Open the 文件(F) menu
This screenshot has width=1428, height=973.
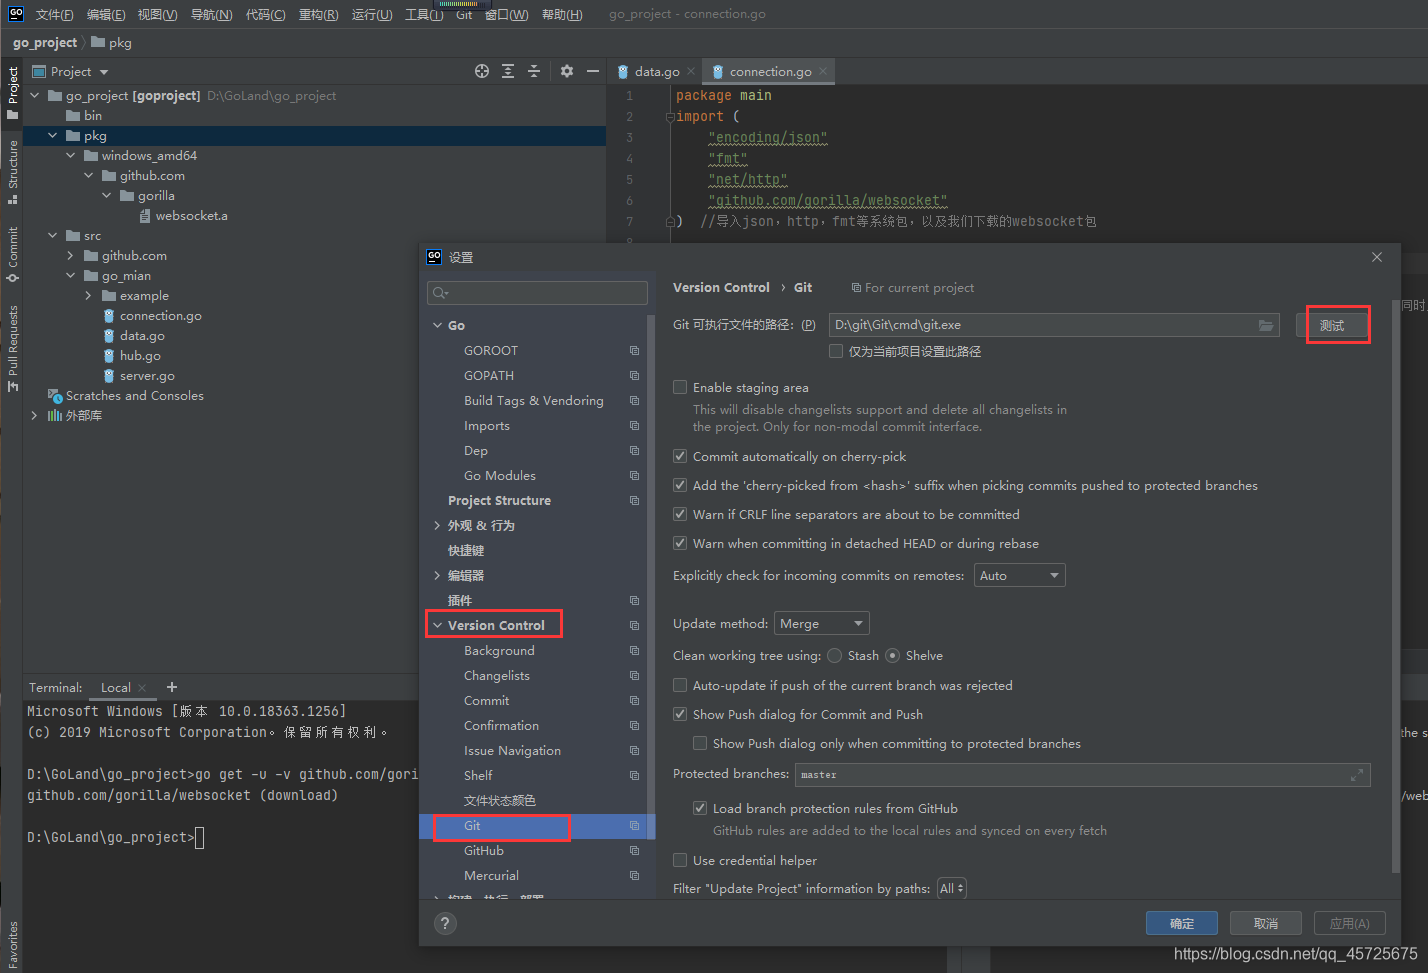(x=54, y=14)
